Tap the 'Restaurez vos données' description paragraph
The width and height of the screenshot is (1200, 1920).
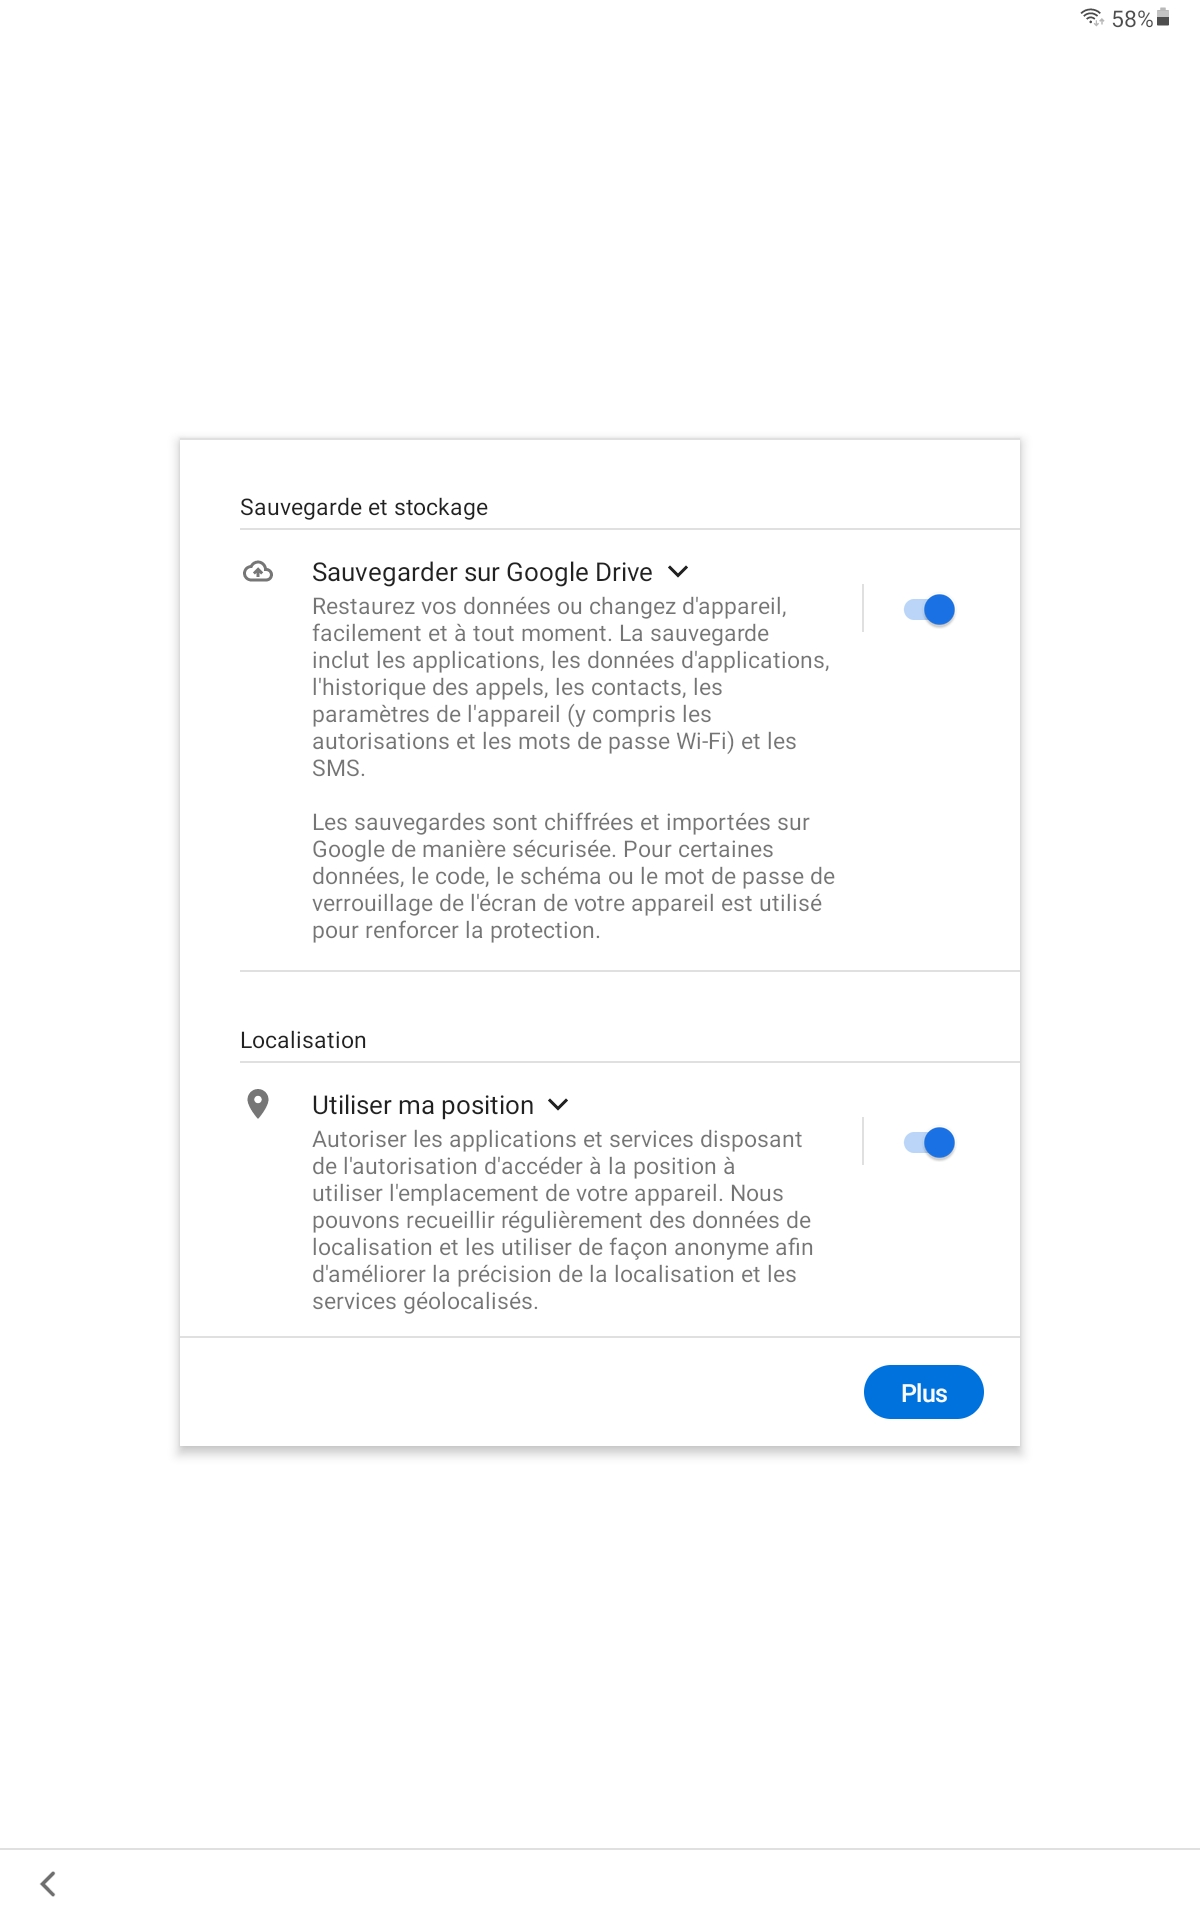pyautogui.click(x=570, y=687)
